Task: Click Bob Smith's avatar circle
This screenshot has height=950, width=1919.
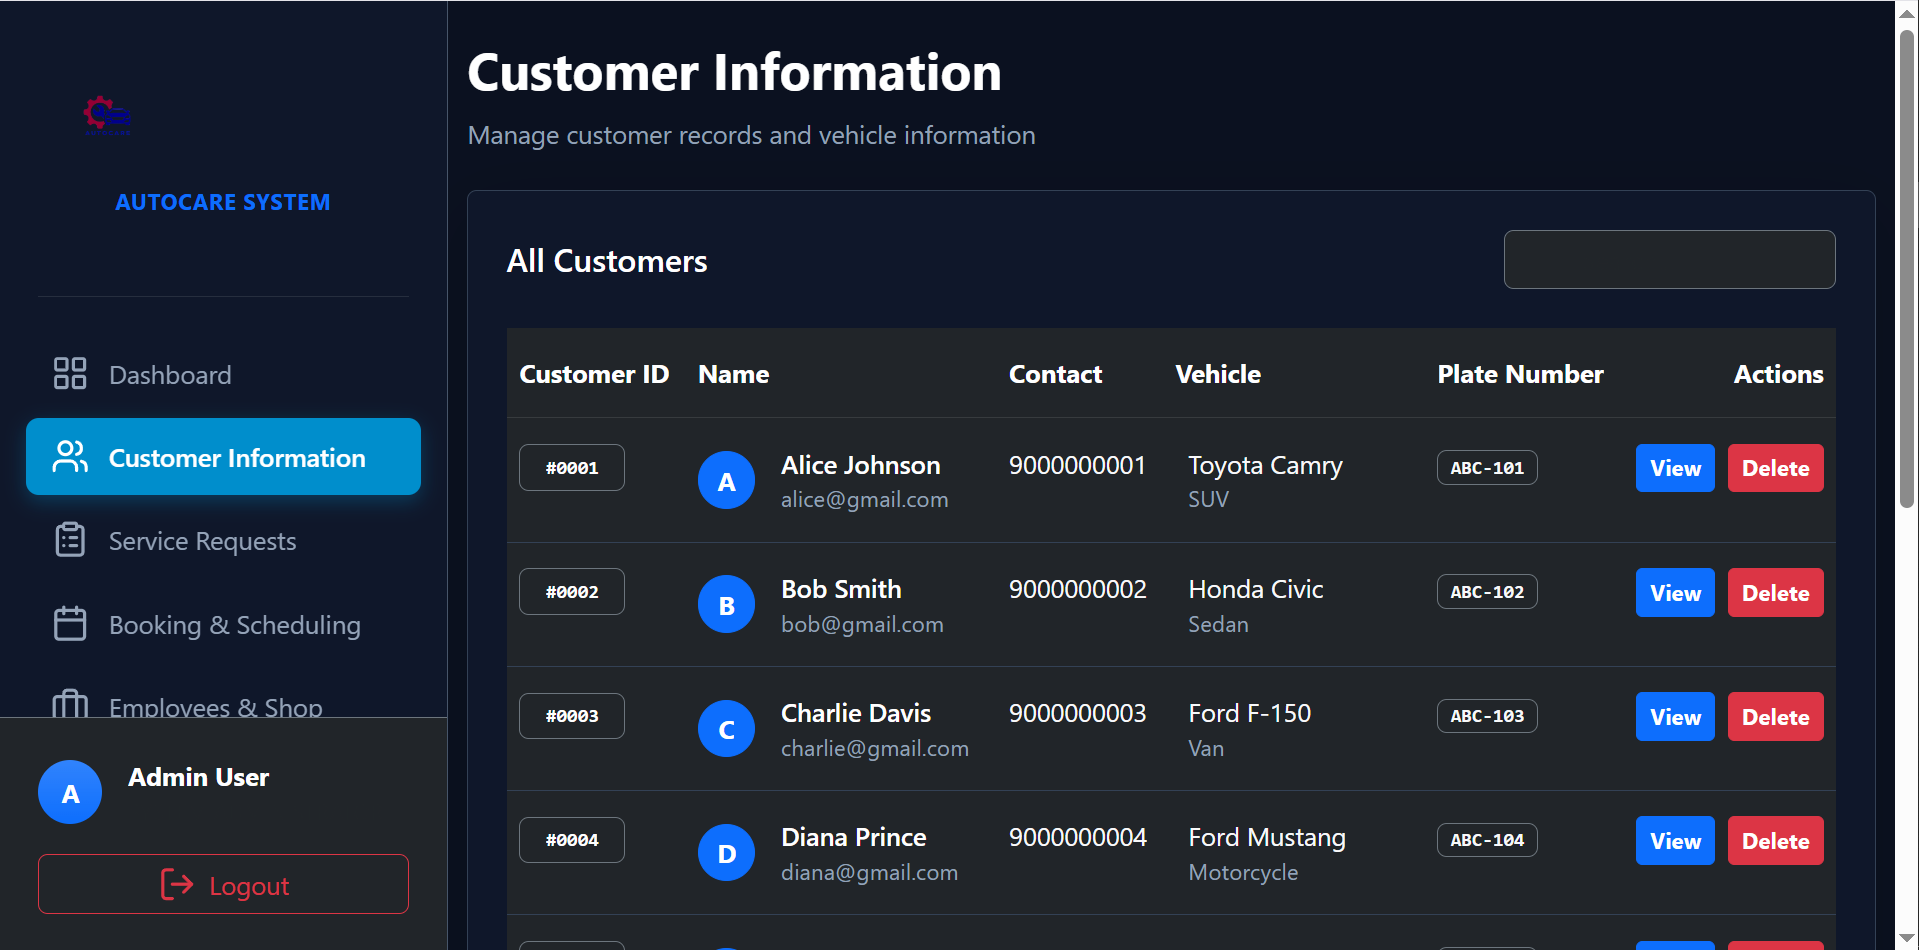Action: pyautogui.click(x=726, y=605)
